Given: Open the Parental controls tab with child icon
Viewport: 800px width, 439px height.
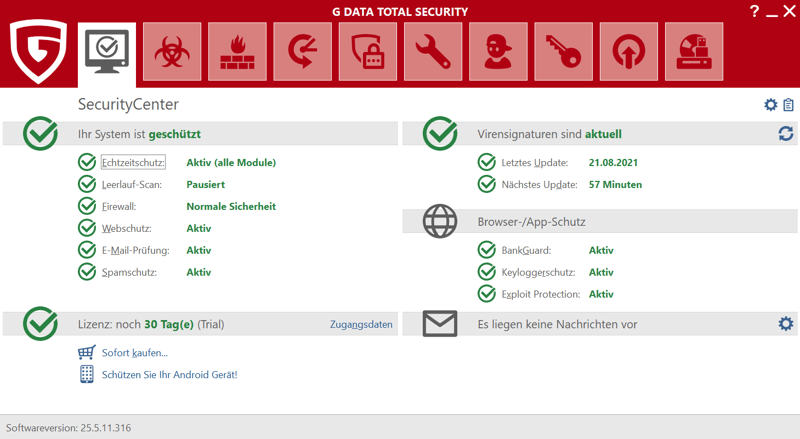Looking at the screenshot, I should point(497,51).
